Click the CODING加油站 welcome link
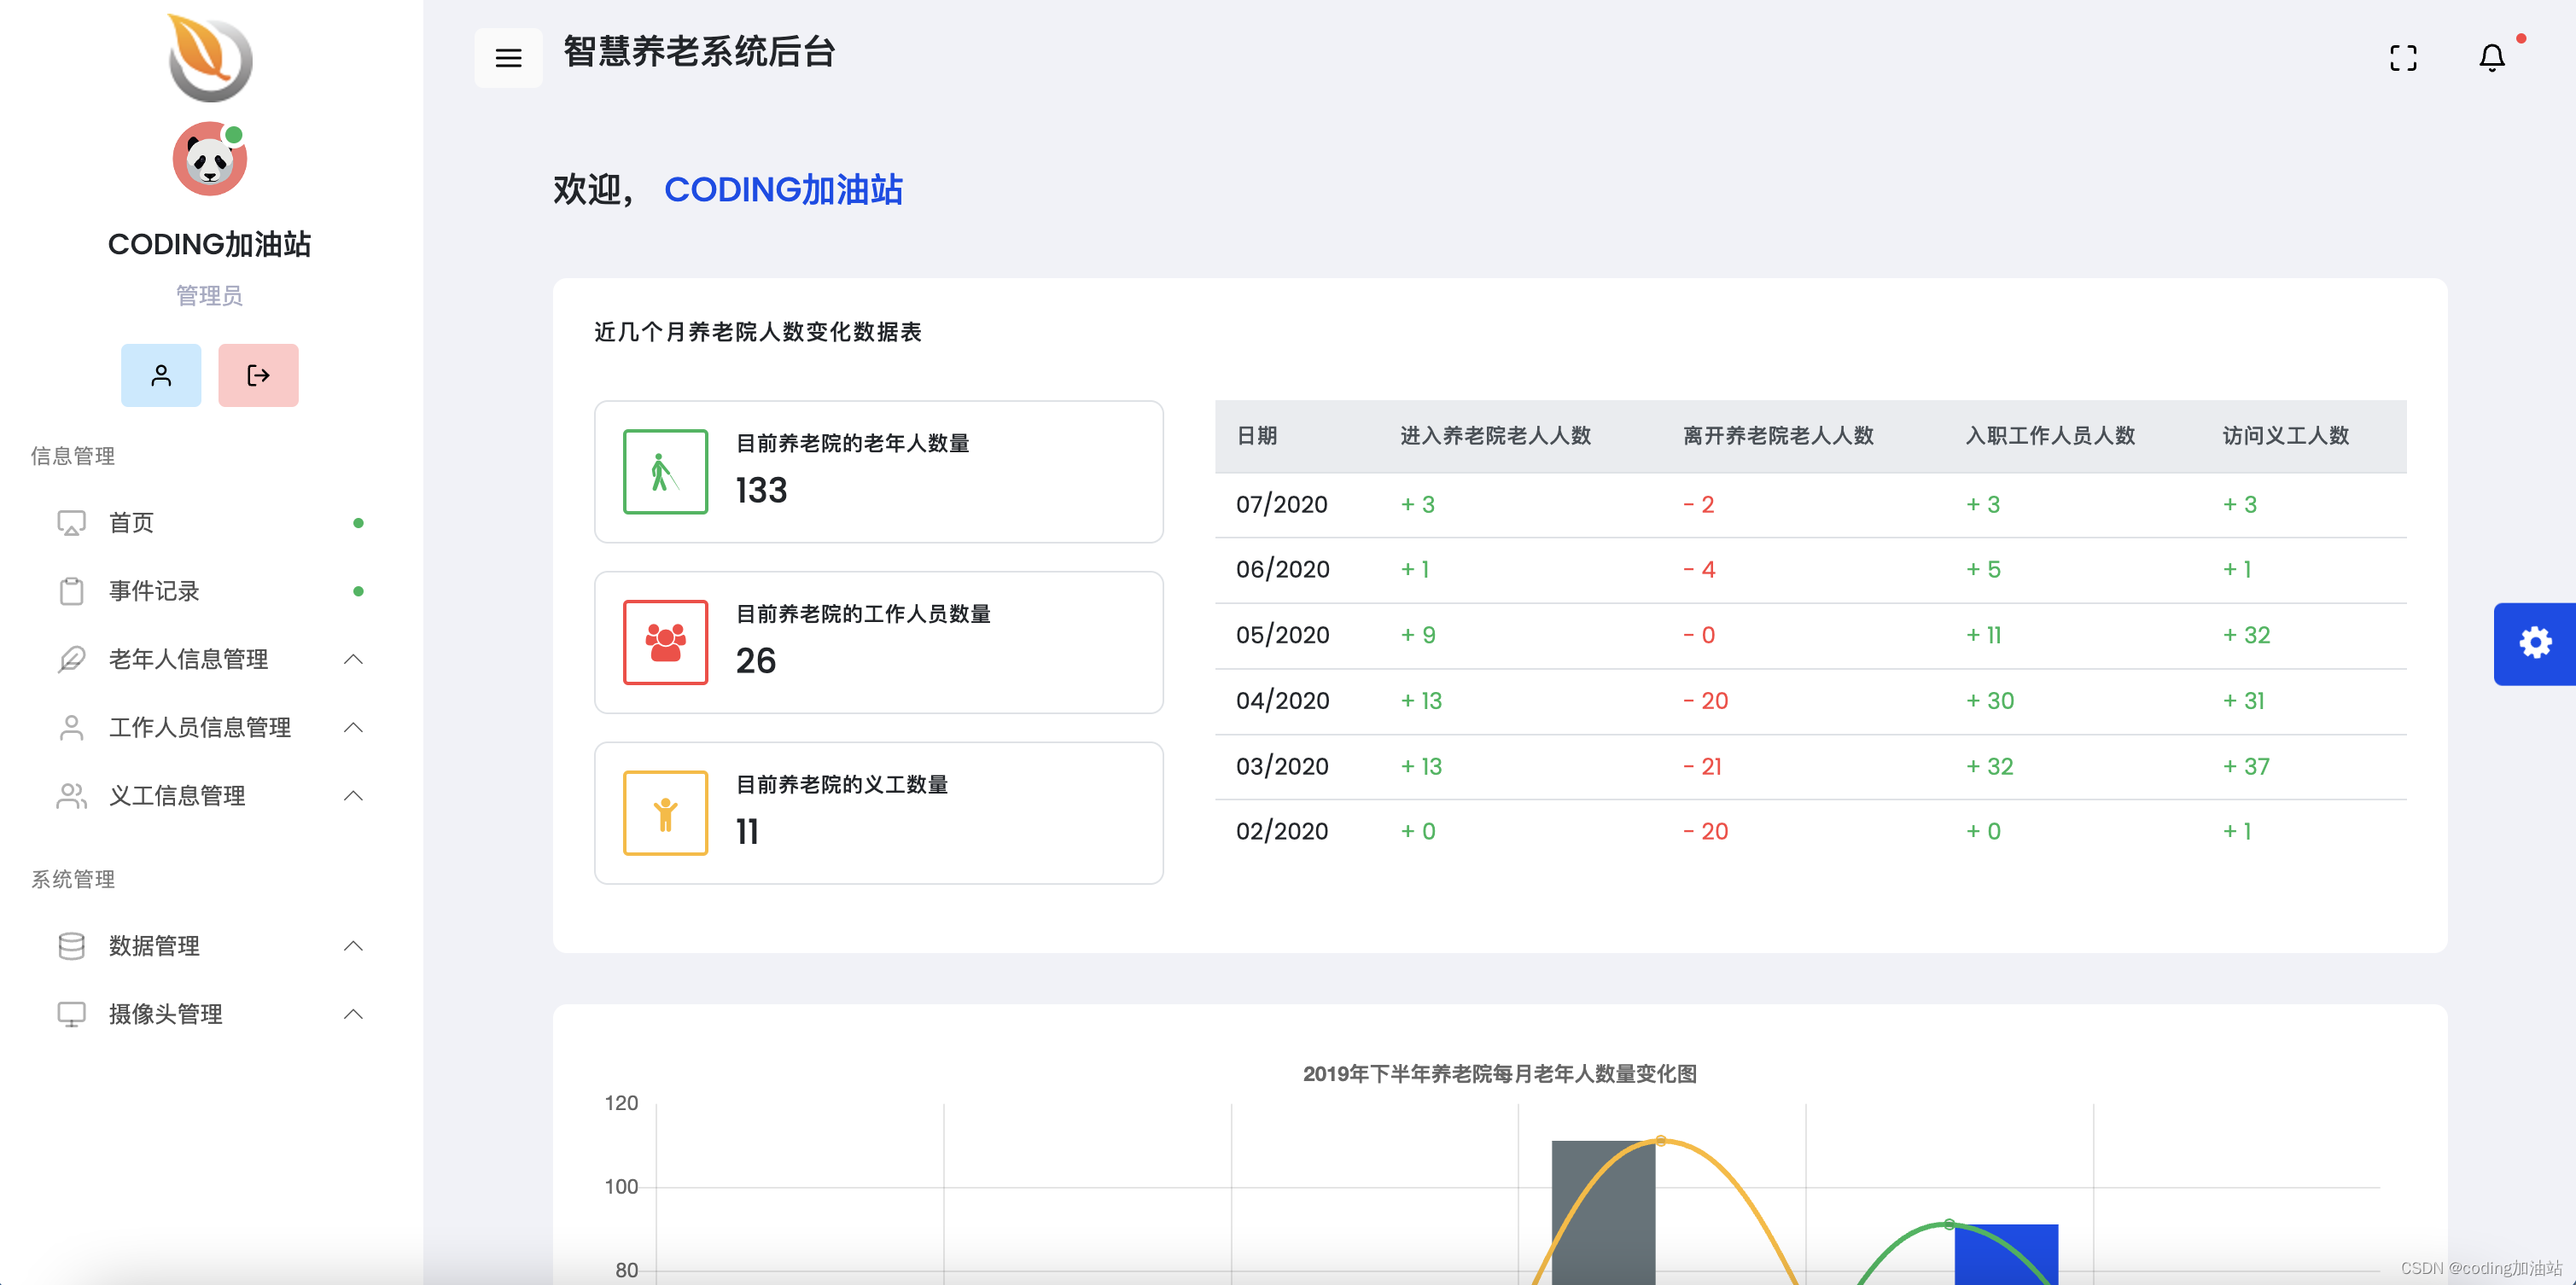2576x1285 pixels. 784,190
